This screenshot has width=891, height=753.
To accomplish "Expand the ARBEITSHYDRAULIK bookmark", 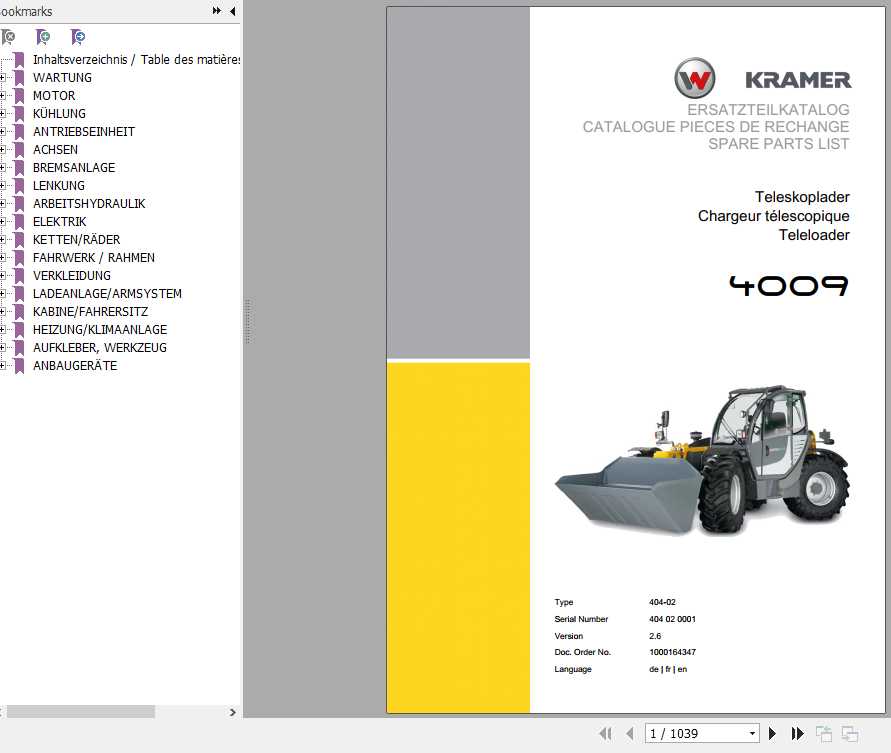I will coord(3,203).
